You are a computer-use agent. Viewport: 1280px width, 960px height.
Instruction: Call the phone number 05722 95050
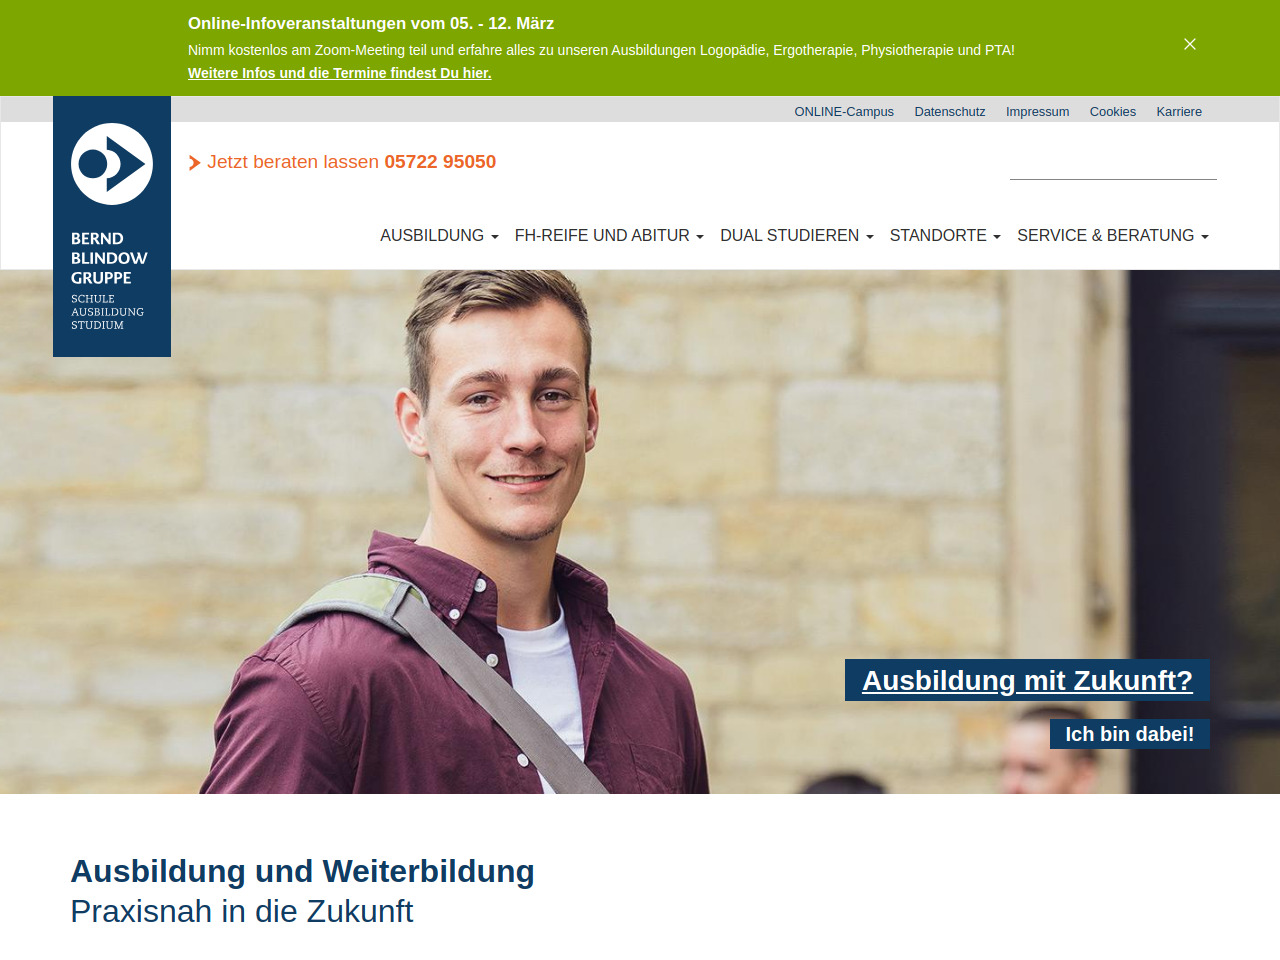click(440, 162)
